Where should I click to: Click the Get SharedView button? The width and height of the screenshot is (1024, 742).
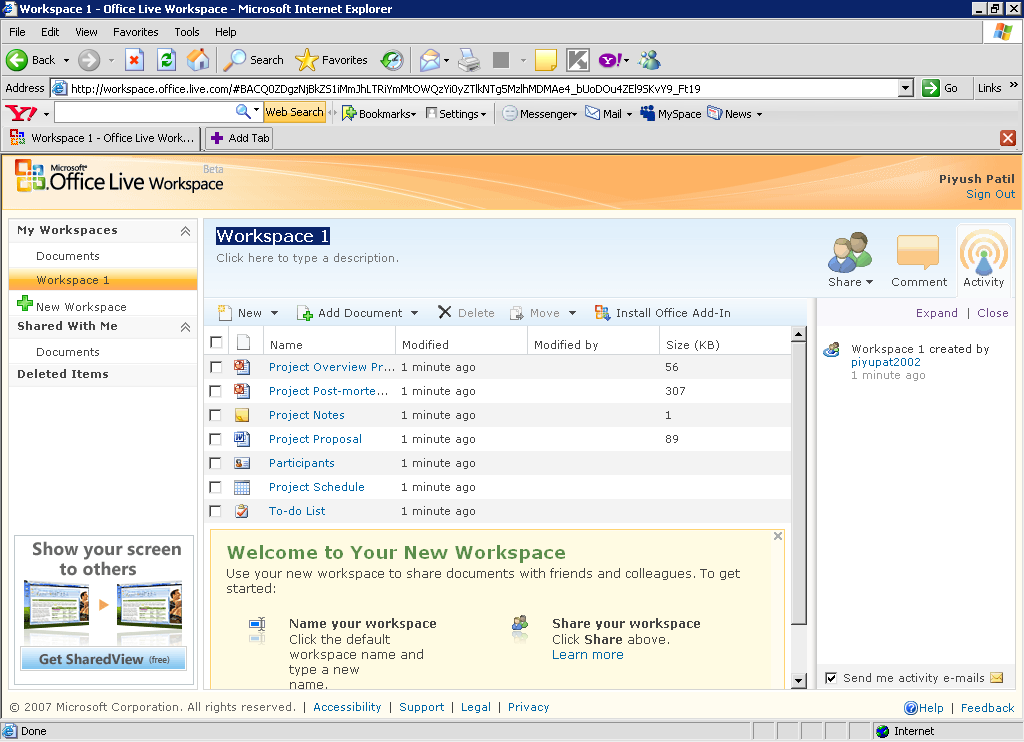point(103,659)
